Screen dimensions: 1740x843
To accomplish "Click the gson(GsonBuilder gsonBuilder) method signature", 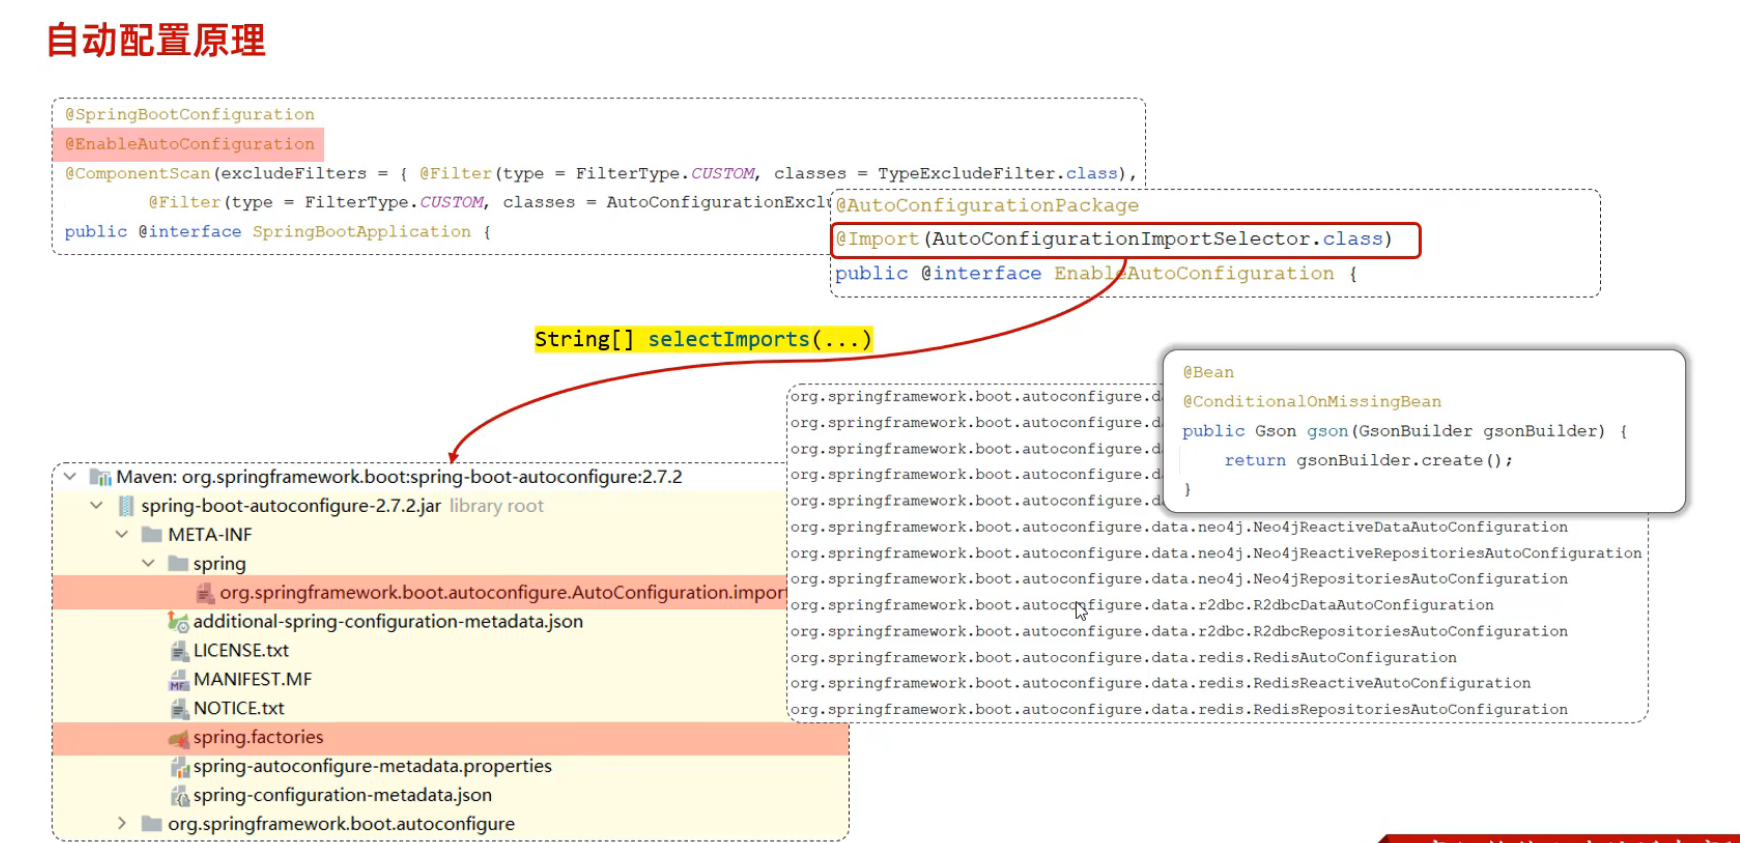I will pos(1455,431).
